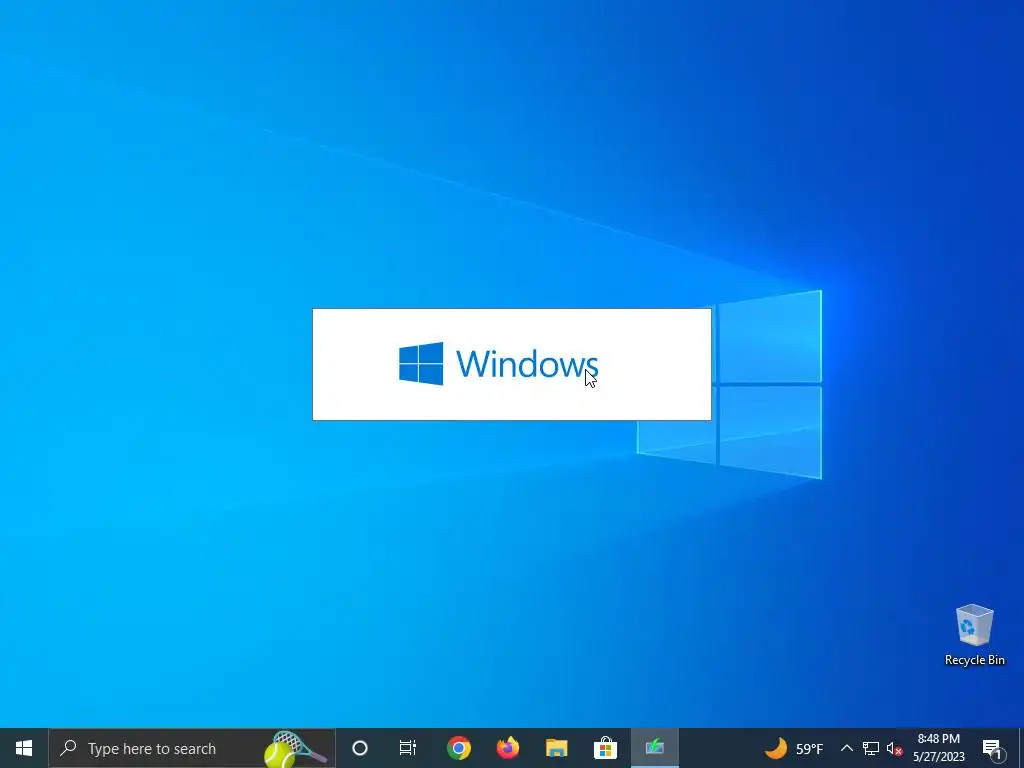
Task: Click the tennis racket search highlight icon
Action: [295, 748]
